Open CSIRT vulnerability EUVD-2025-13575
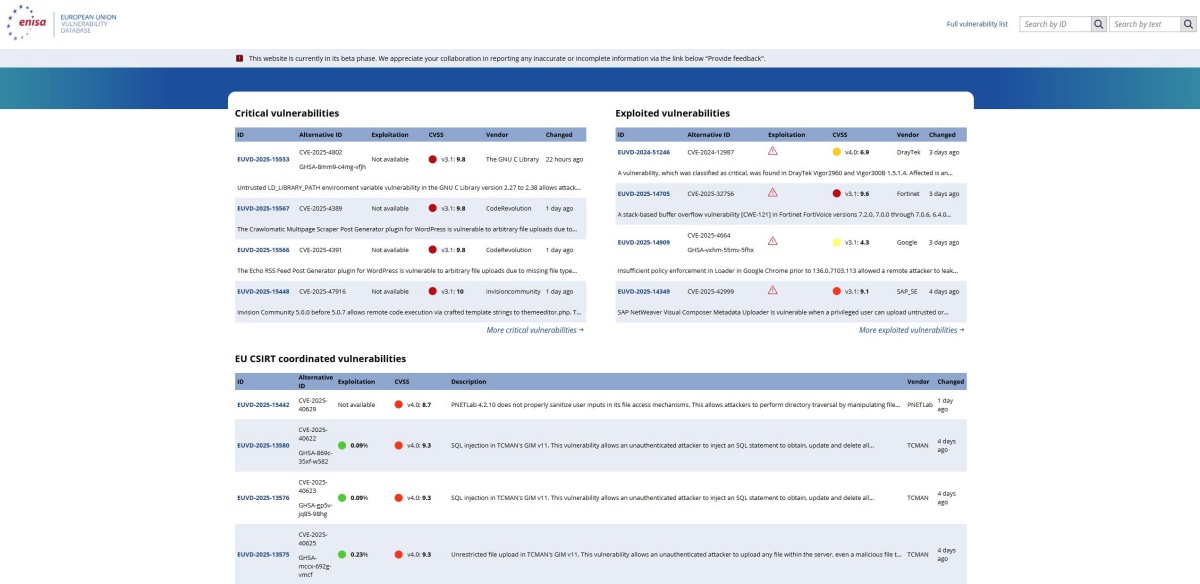Screen dimensions: 1200x584 coord(263,554)
